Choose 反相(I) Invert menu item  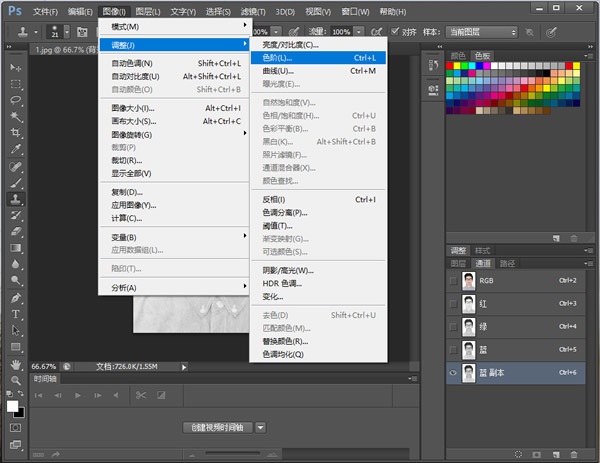coord(318,199)
